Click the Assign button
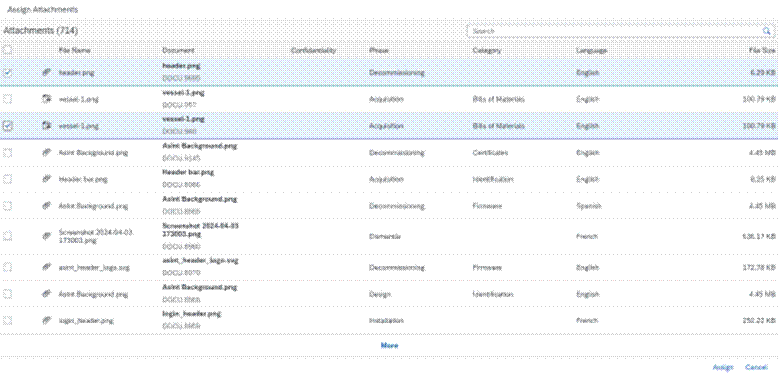778x376 pixels. point(722,367)
